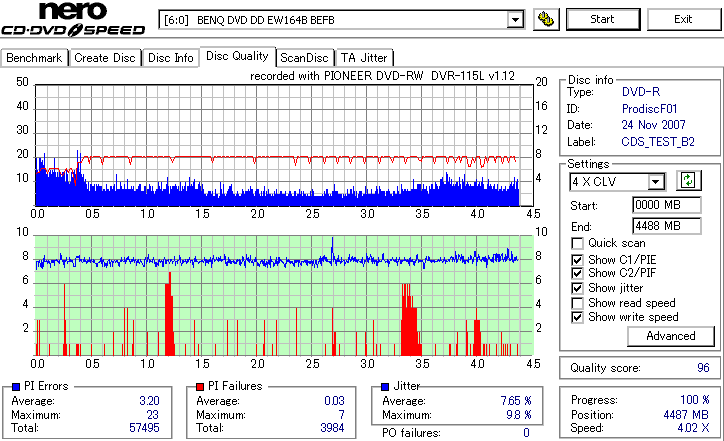Click the PI Errors maximum value 23
Viewport: 724px width, 441px height.
[152, 415]
